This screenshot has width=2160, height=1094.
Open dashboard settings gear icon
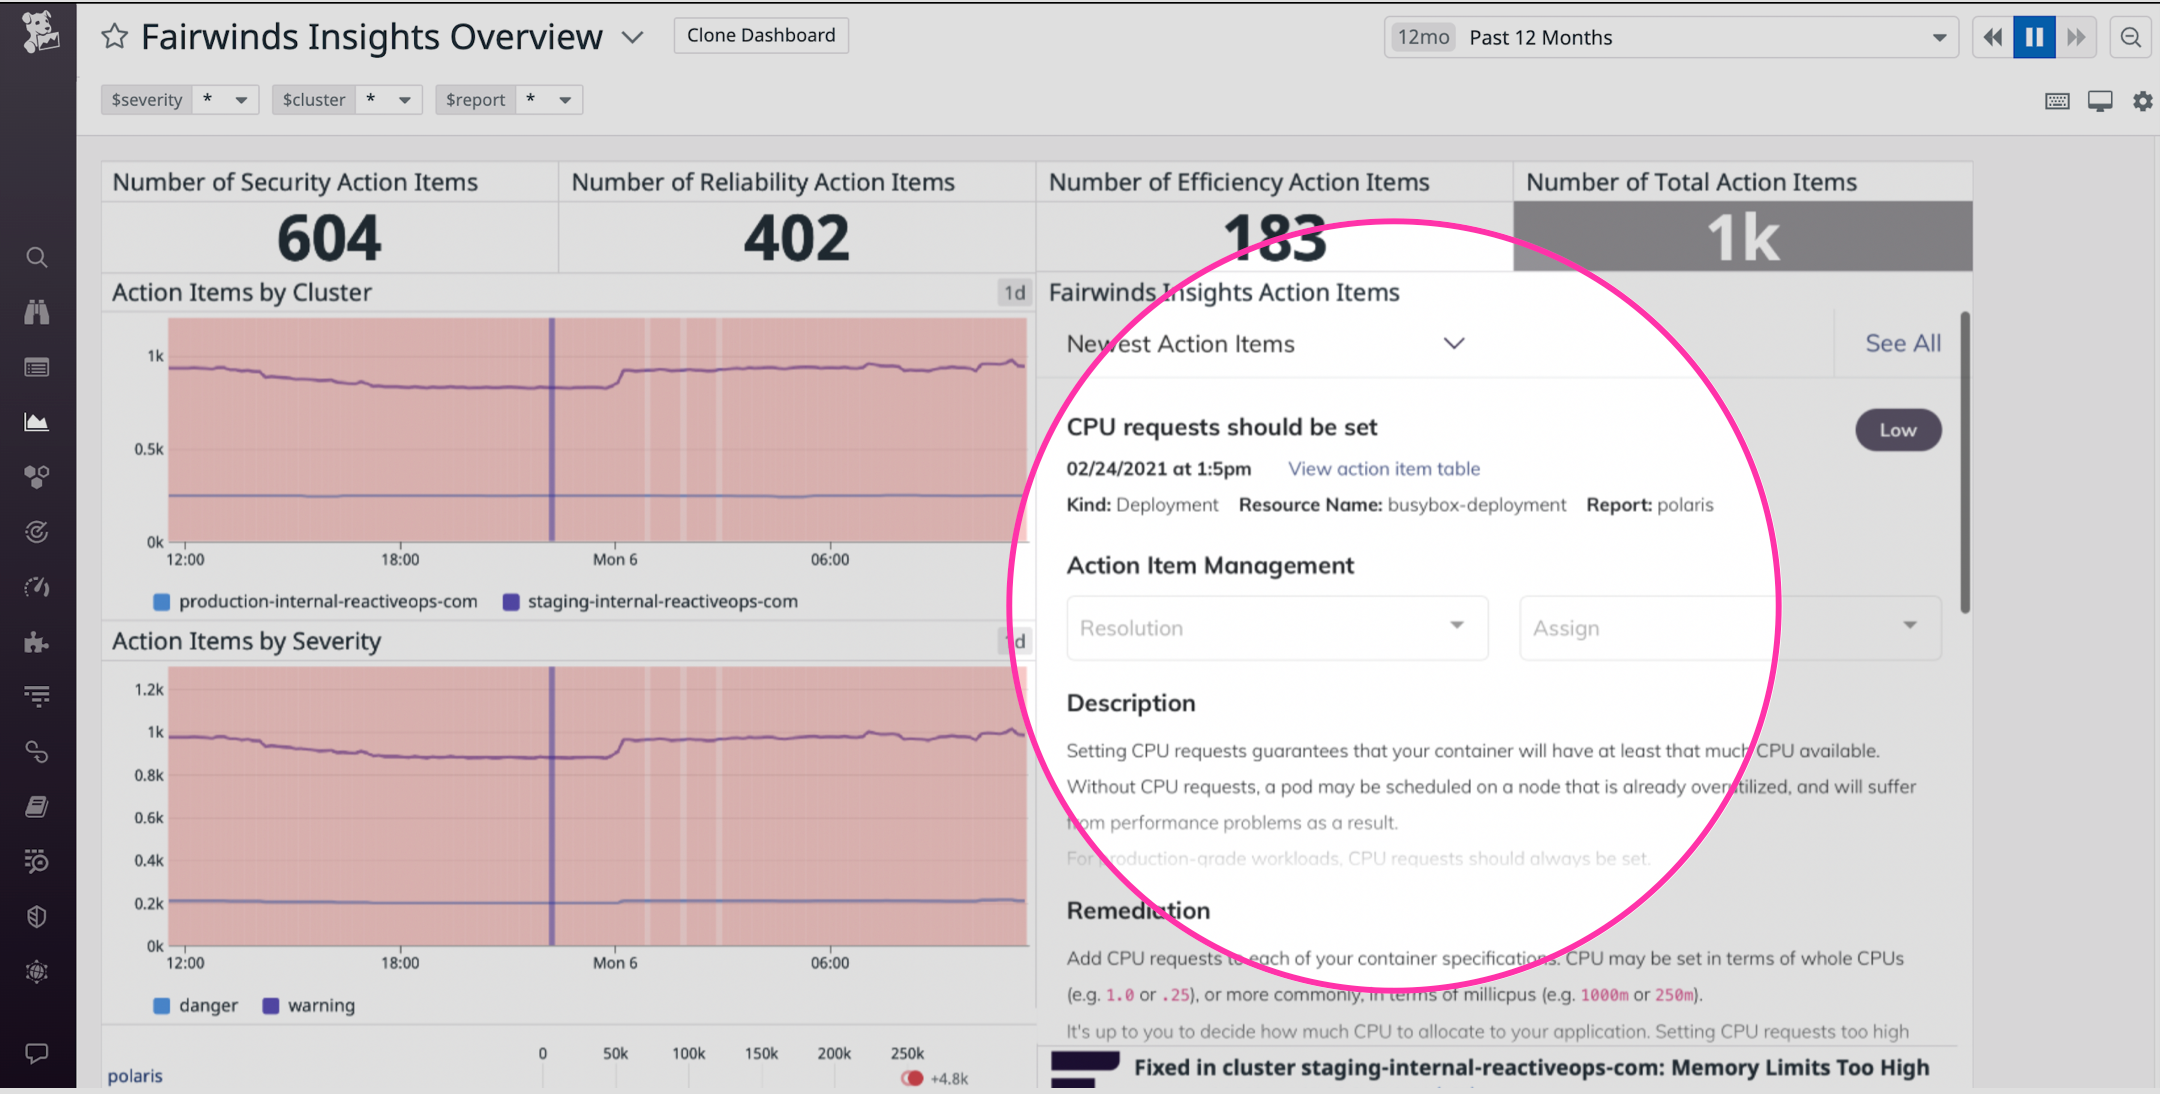coord(2143,100)
